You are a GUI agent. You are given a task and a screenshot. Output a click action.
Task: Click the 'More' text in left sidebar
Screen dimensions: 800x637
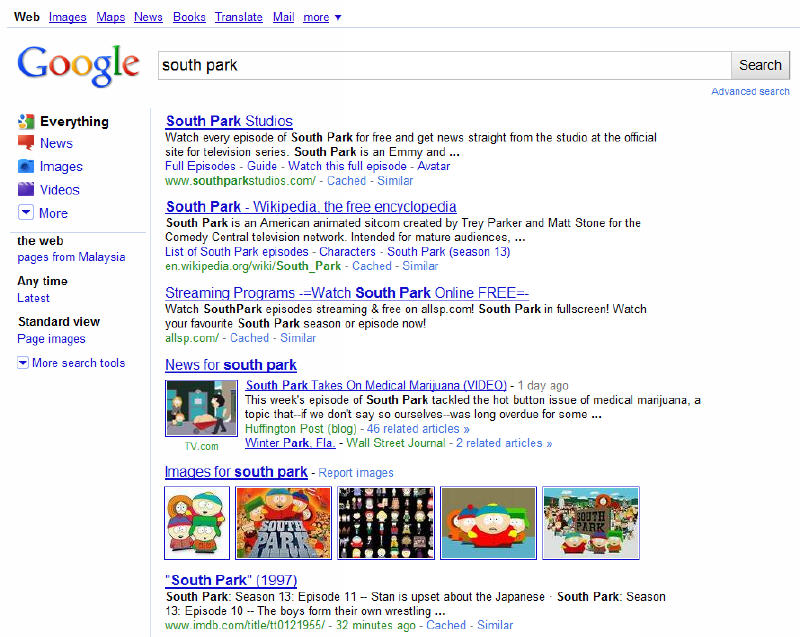54,213
